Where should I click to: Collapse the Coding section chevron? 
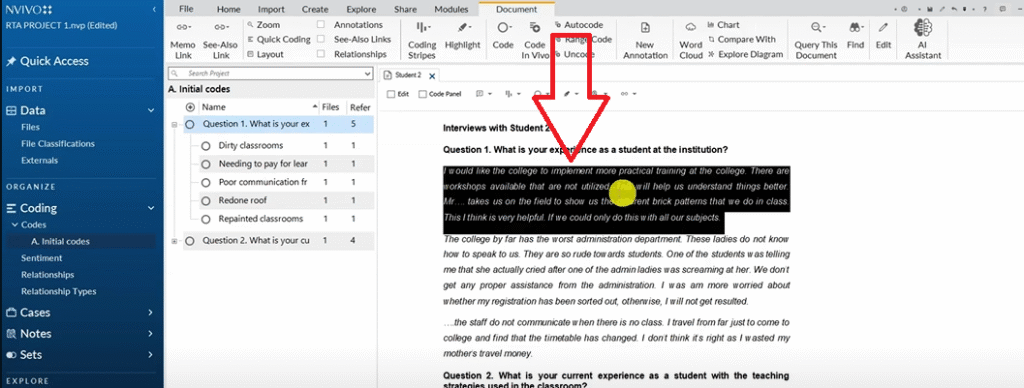tap(152, 208)
